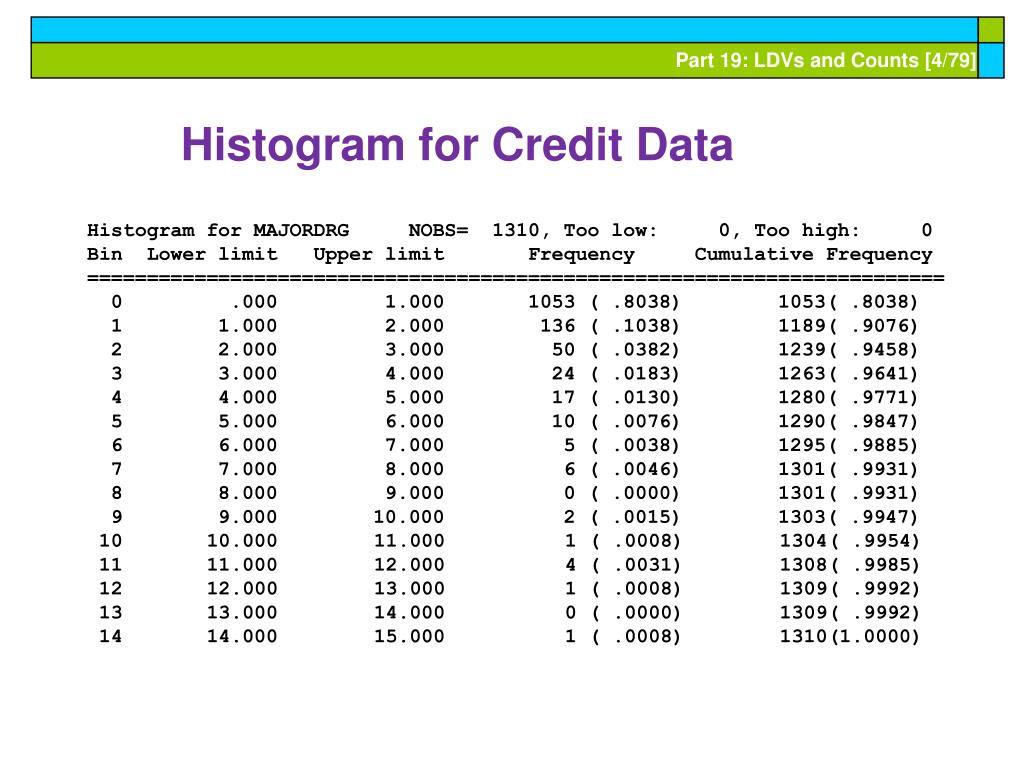Image resolution: width=1024 pixels, height=768 pixels.
Task: Select frequency proportion '( .8038)' in bin 0 Frequency column
Action: [x=635, y=302]
